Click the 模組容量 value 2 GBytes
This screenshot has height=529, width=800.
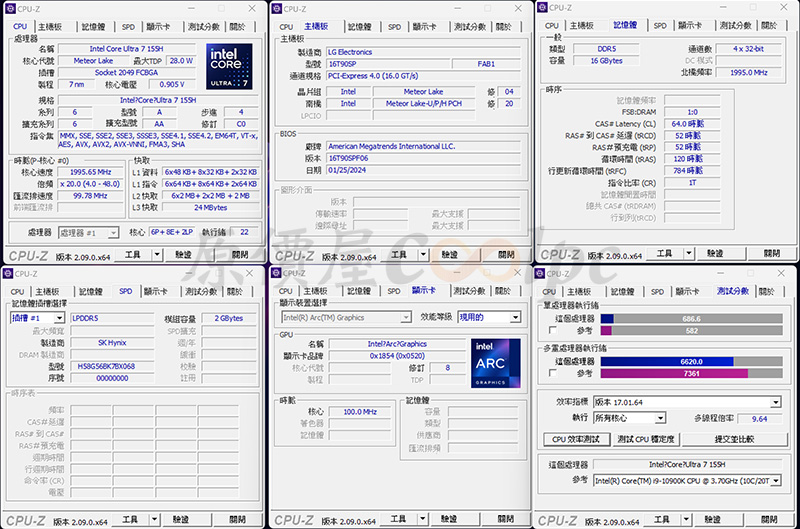pos(229,318)
